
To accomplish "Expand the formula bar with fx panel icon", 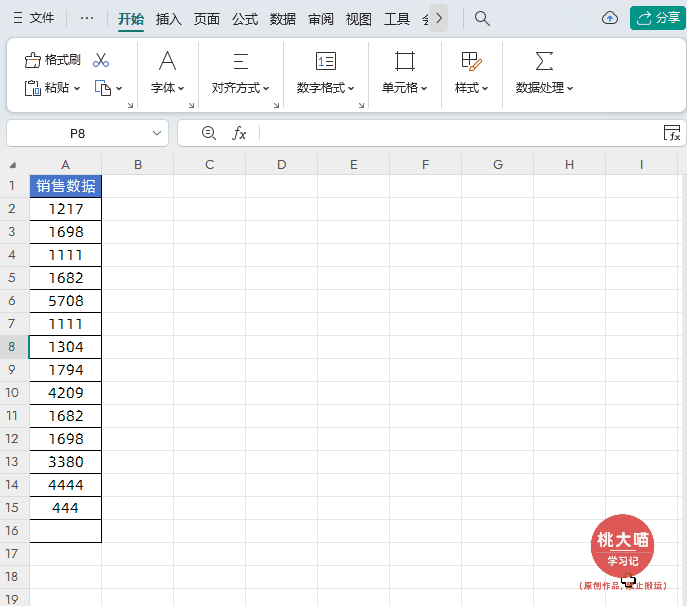I will point(672,133).
